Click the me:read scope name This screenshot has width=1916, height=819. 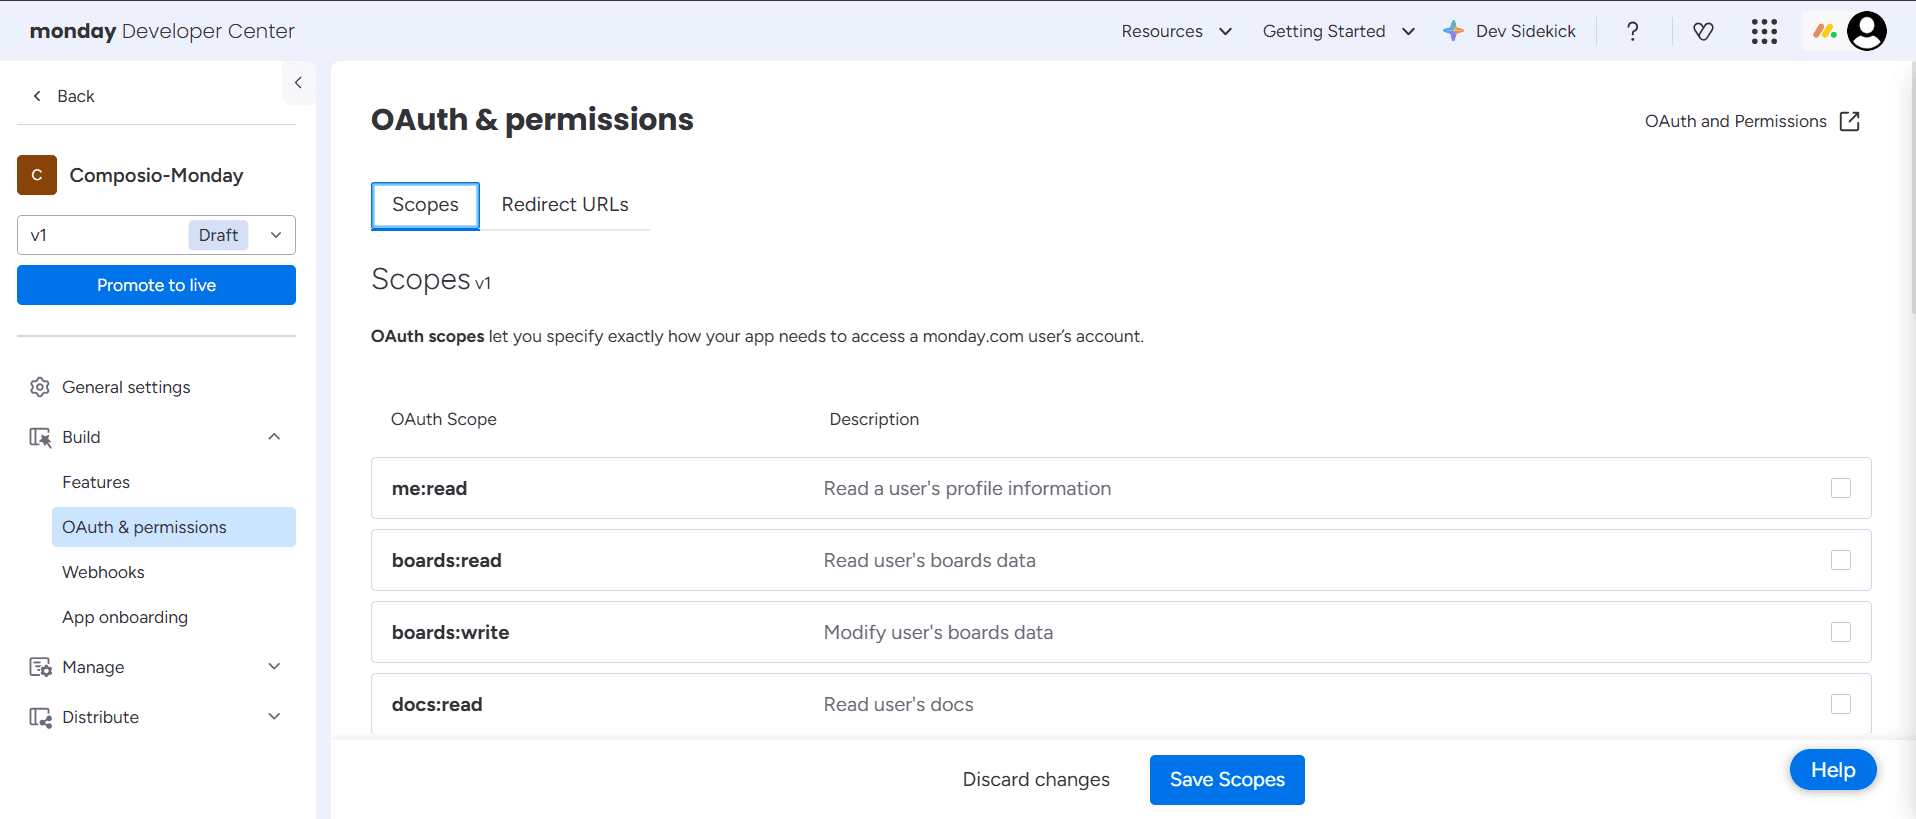(429, 488)
